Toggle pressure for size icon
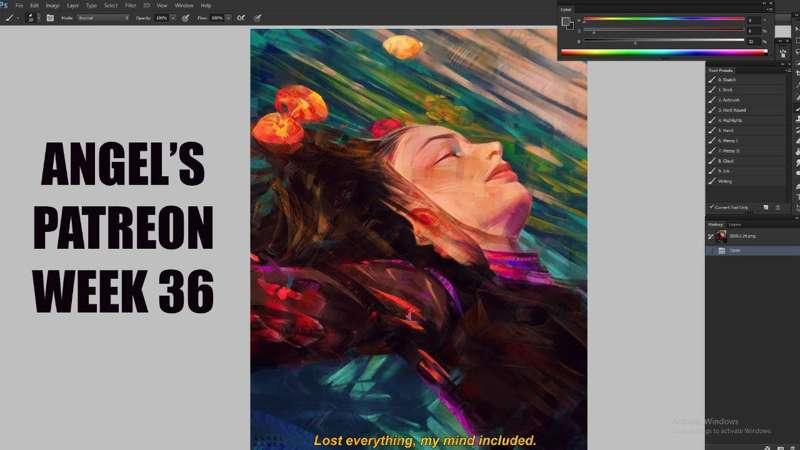Image resolution: width=800 pixels, height=450 pixels. click(x=258, y=18)
